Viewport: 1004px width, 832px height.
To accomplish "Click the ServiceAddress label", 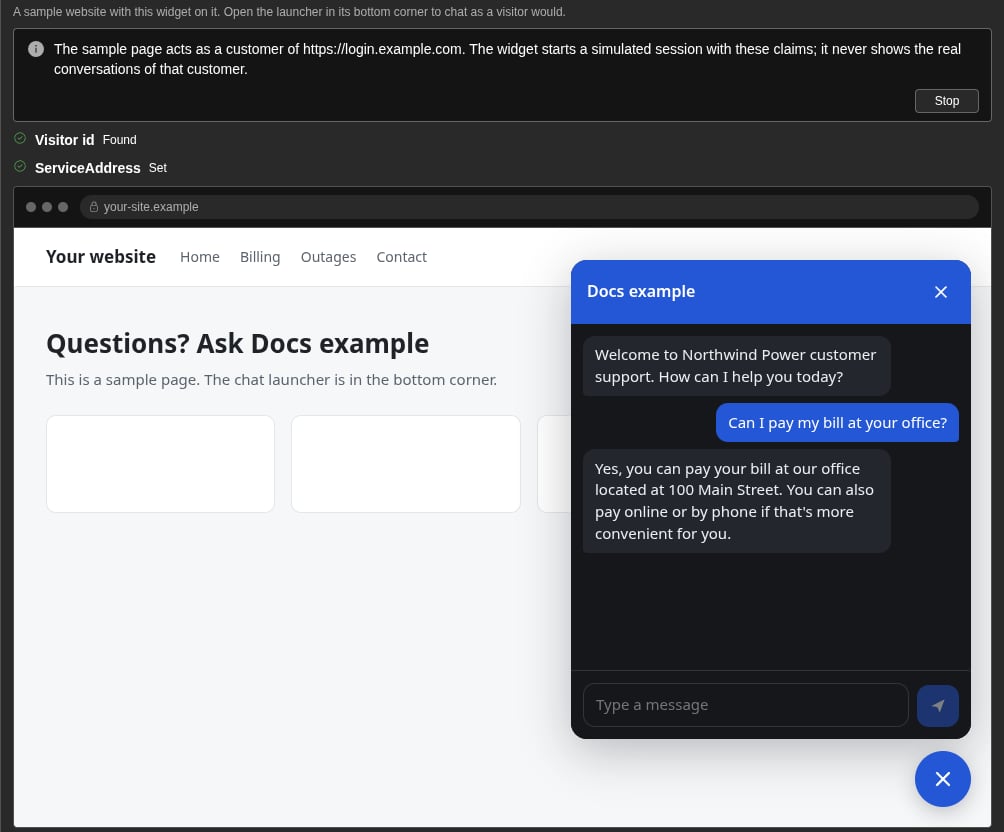I will pyautogui.click(x=88, y=168).
